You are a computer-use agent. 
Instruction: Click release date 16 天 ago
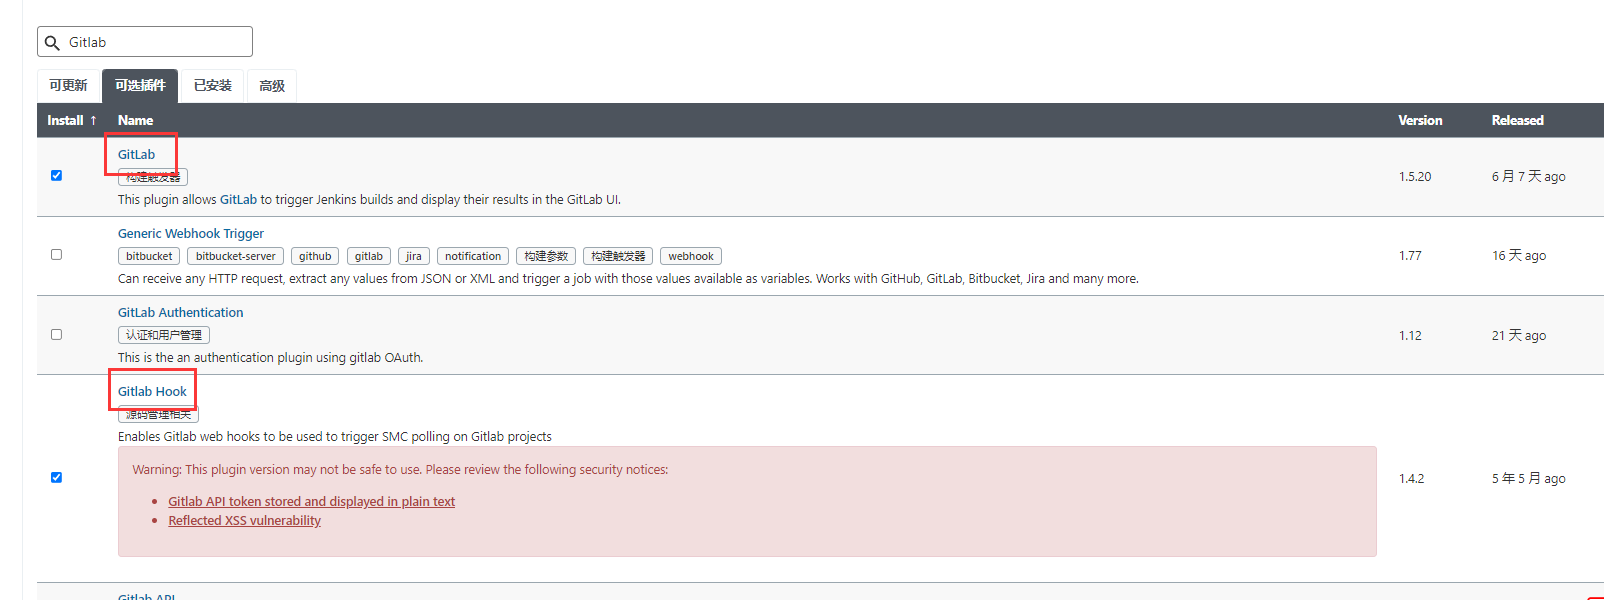click(1519, 256)
